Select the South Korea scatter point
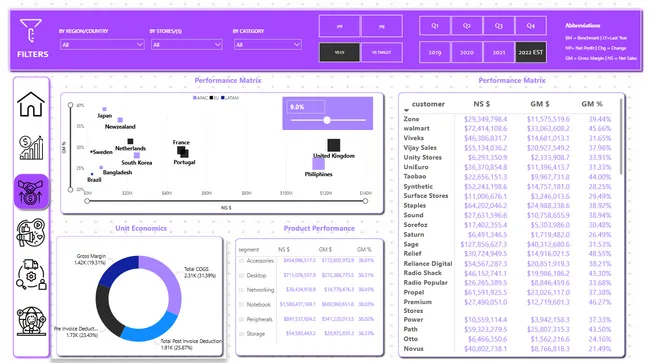This screenshot has height=363, width=650. click(137, 155)
